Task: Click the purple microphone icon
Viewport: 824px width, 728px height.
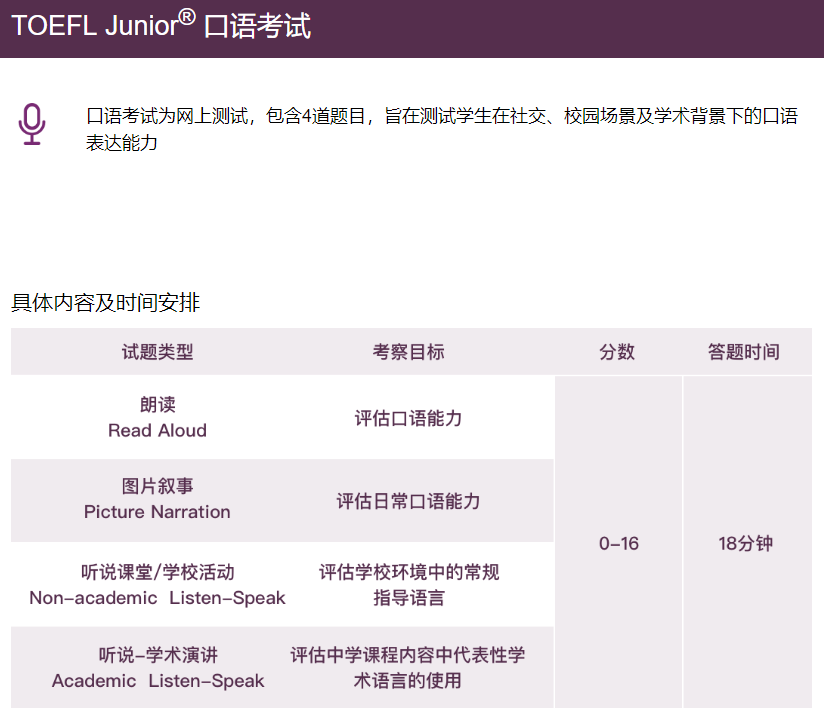Action: (x=32, y=124)
